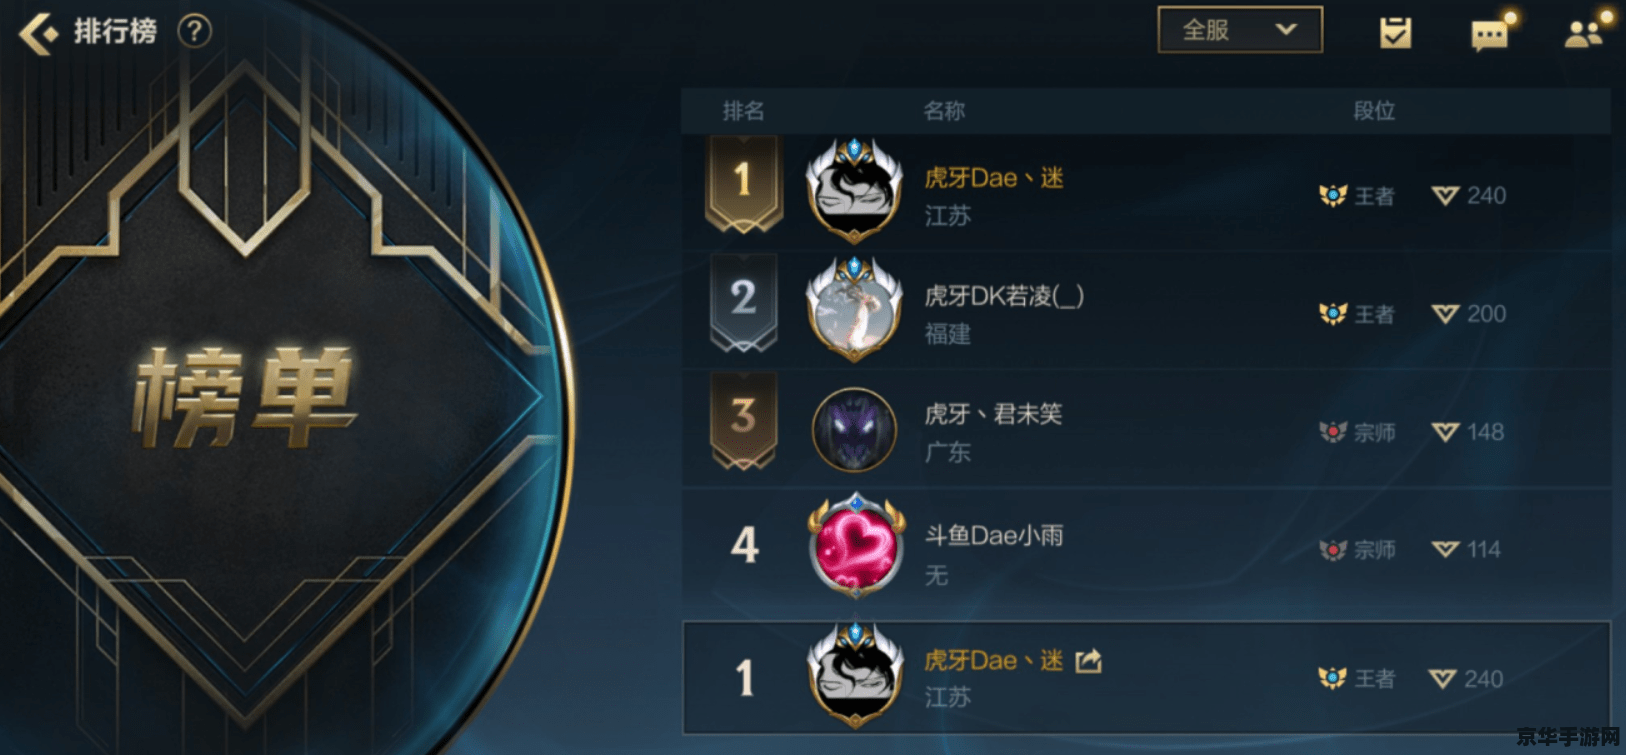Select my own rank row at bottom

[1146, 677]
